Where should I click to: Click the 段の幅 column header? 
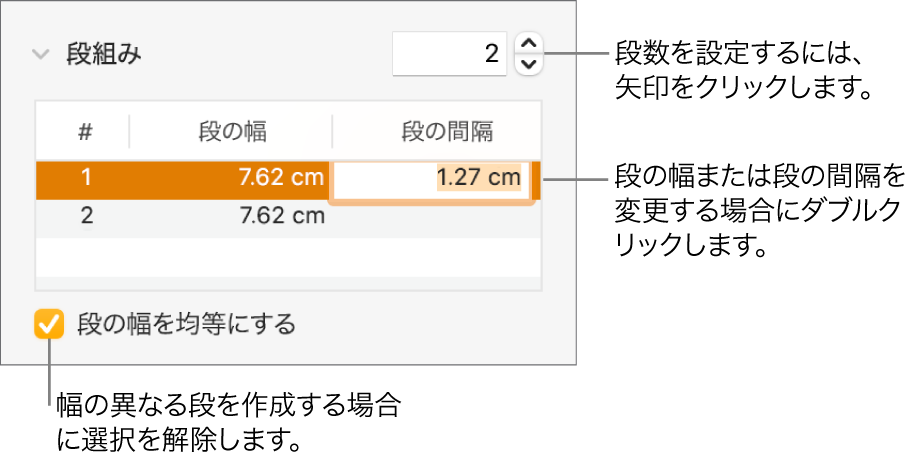231,131
